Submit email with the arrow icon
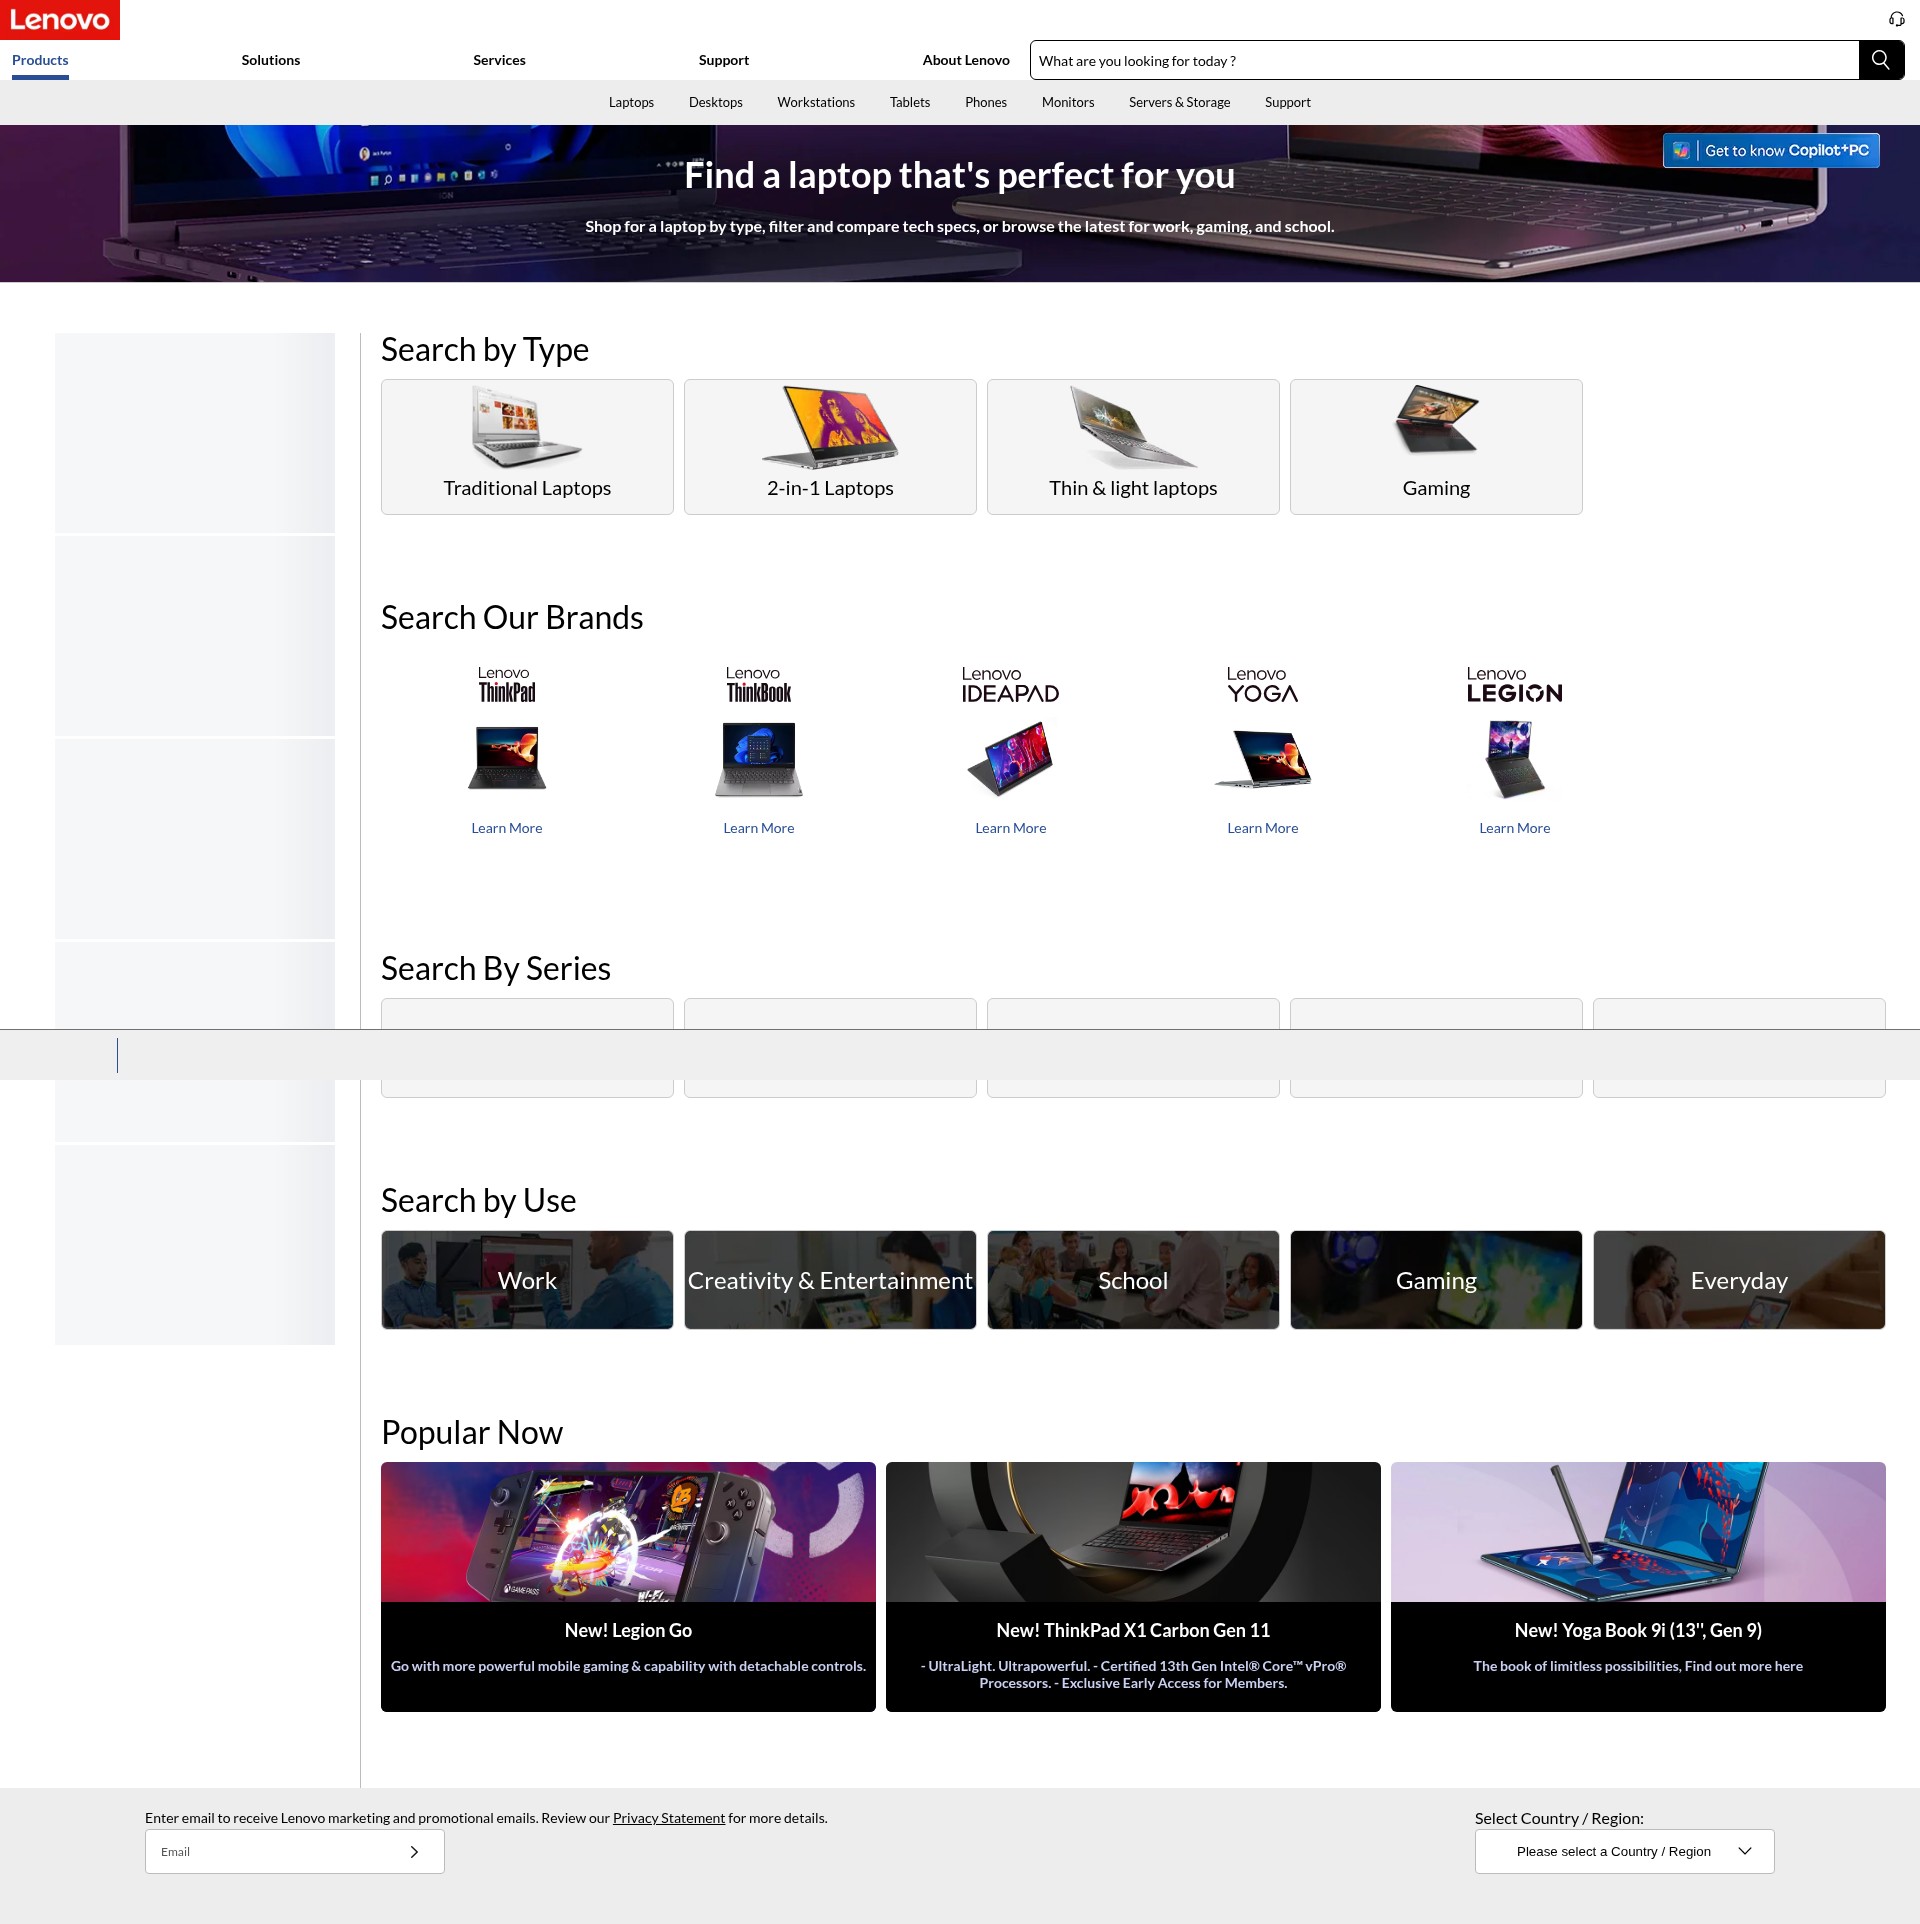This screenshot has height=1924, width=1920. pyautogui.click(x=414, y=1852)
